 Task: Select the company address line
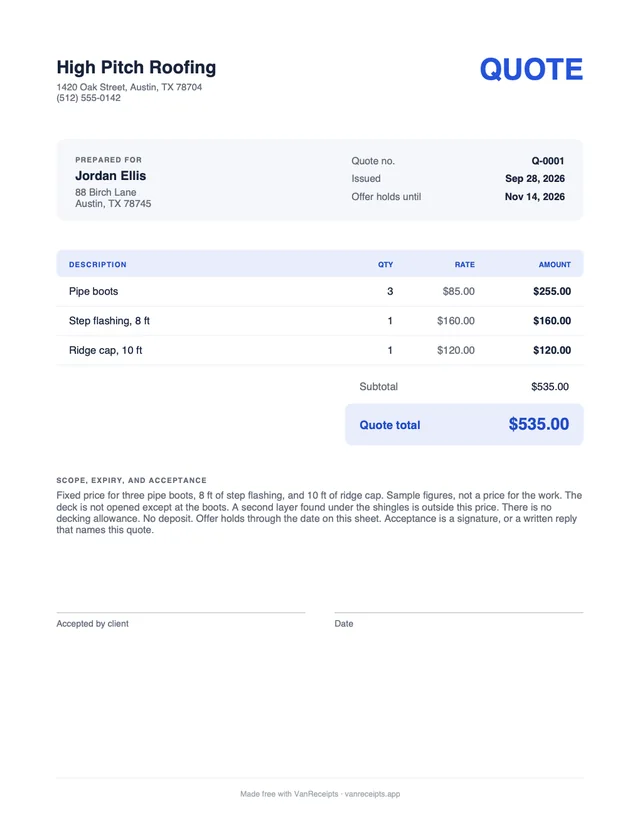click(129, 87)
